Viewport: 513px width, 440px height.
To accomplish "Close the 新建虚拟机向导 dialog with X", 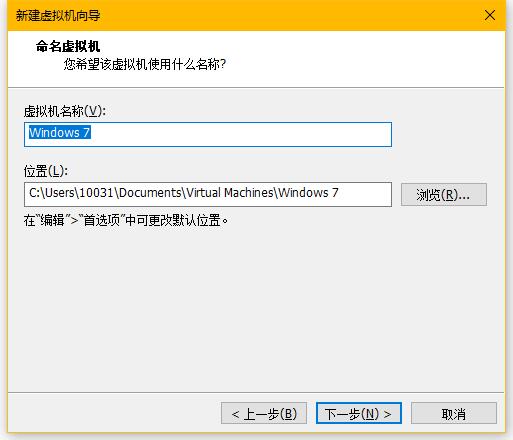I will click(490, 15).
